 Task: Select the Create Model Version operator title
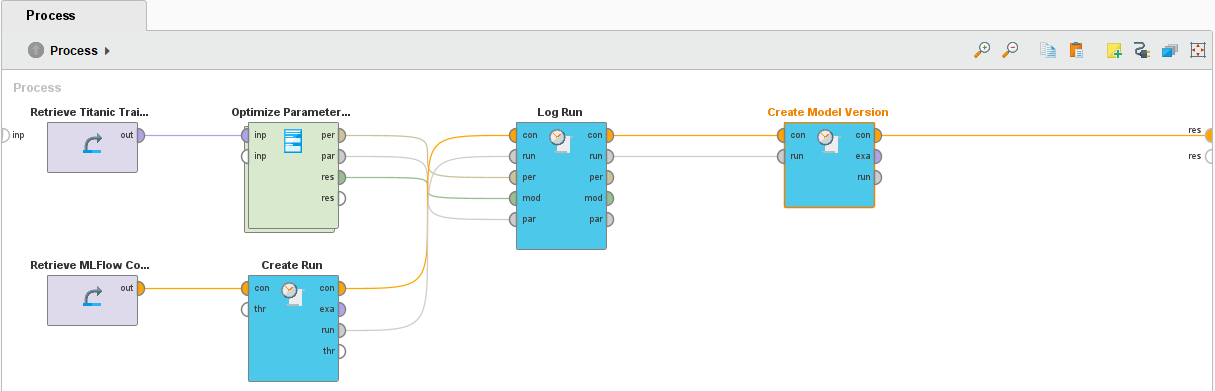click(x=828, y=112)
